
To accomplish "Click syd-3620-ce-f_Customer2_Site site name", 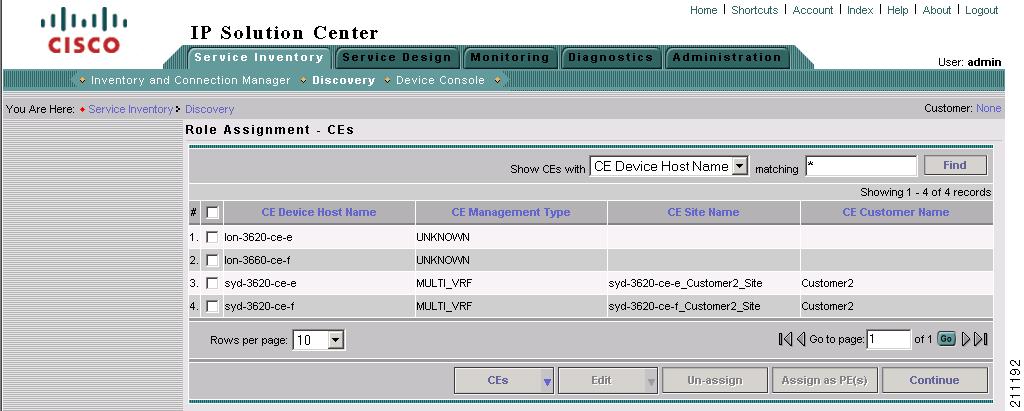I will click(684, 306).
